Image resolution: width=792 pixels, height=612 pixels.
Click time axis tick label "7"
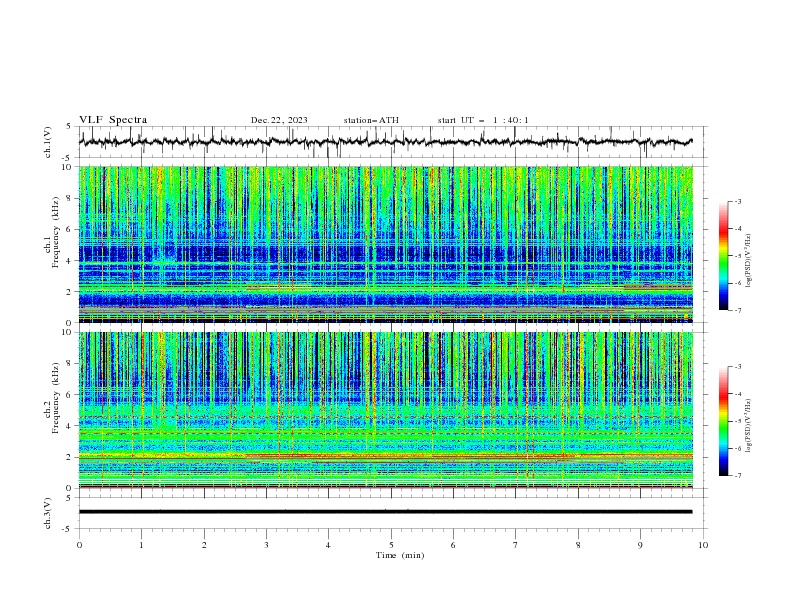click(516, 545)
